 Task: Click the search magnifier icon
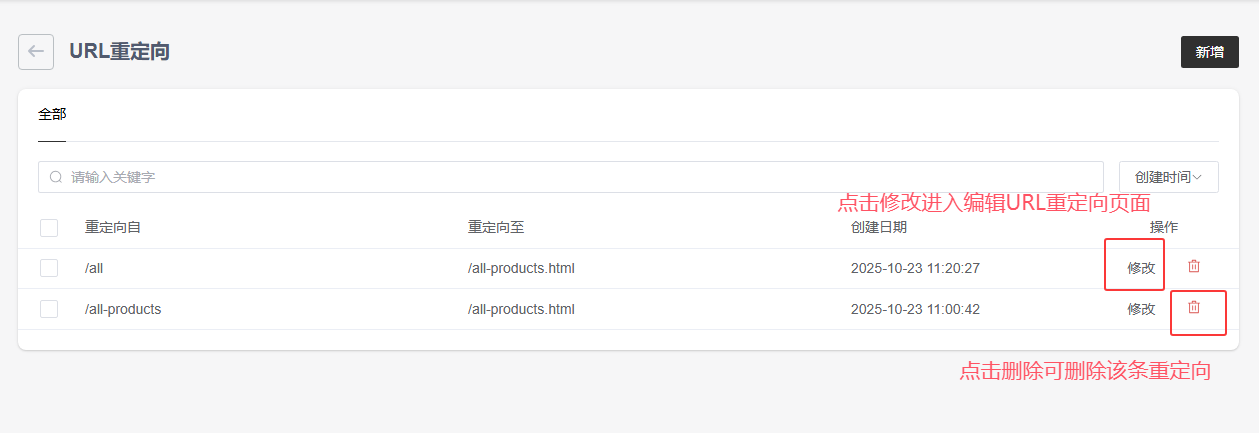click(56, 177)
